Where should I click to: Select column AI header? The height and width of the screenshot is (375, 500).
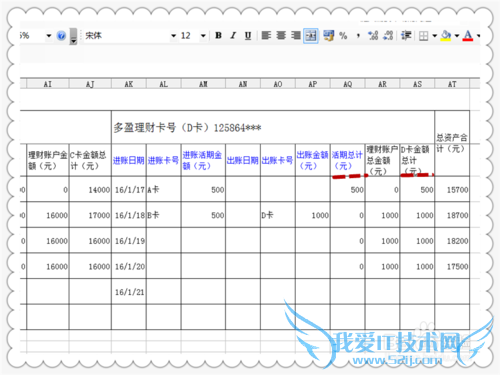pyautogui.click(x=48, y=84)
